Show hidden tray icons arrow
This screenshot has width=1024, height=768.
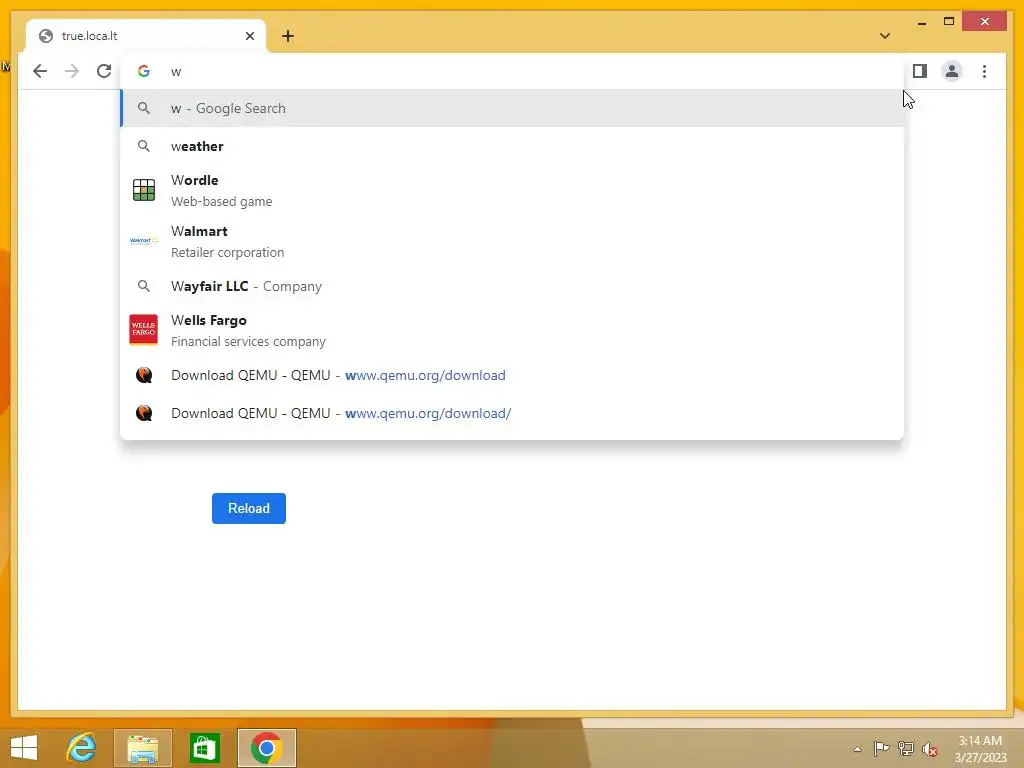point(857,749)
